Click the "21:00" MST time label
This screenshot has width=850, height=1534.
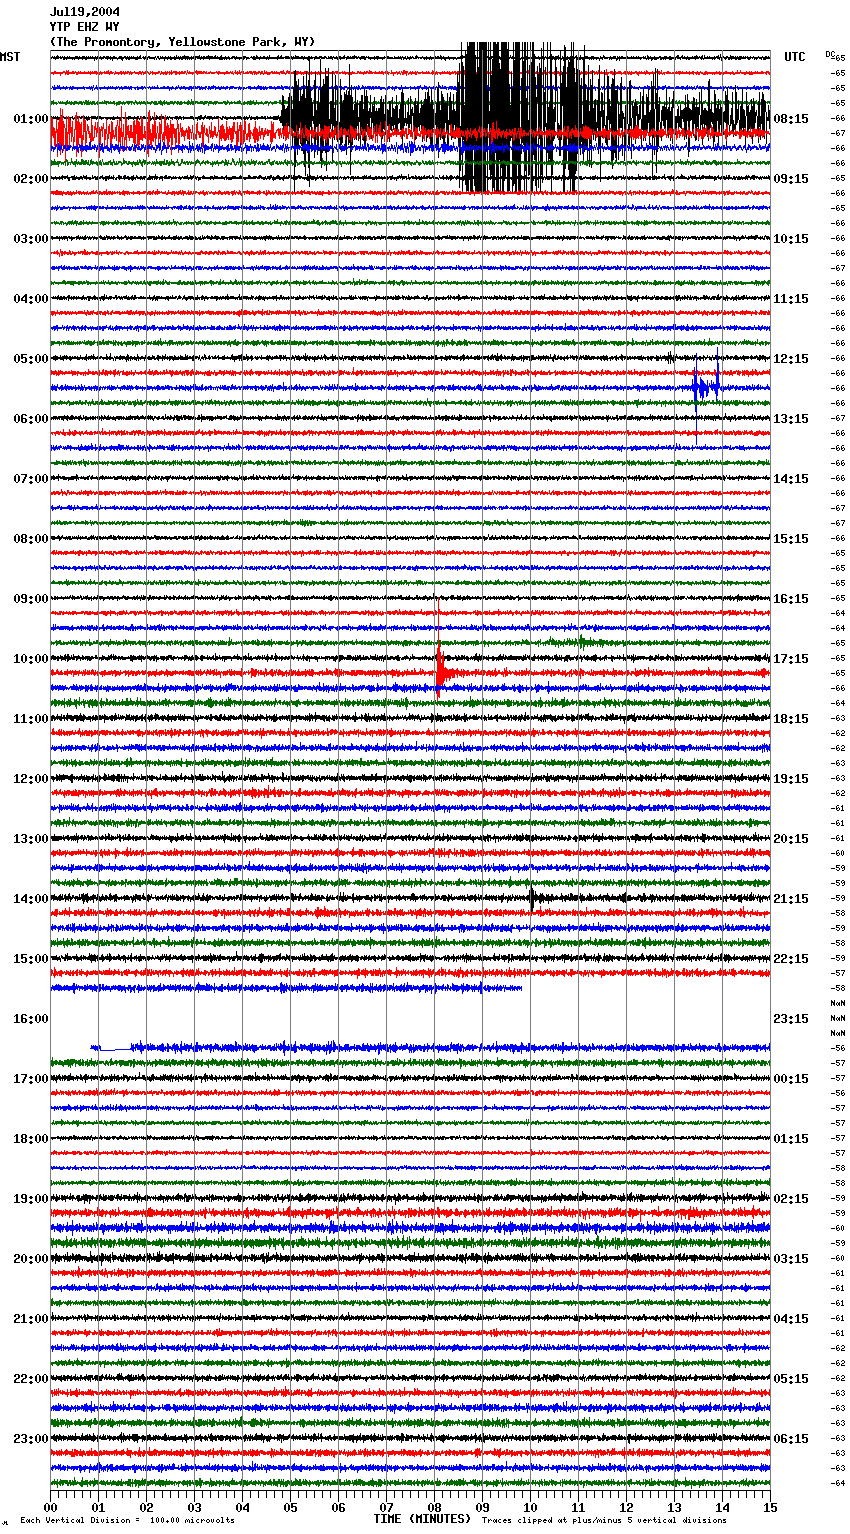(x=31, y=1318)
